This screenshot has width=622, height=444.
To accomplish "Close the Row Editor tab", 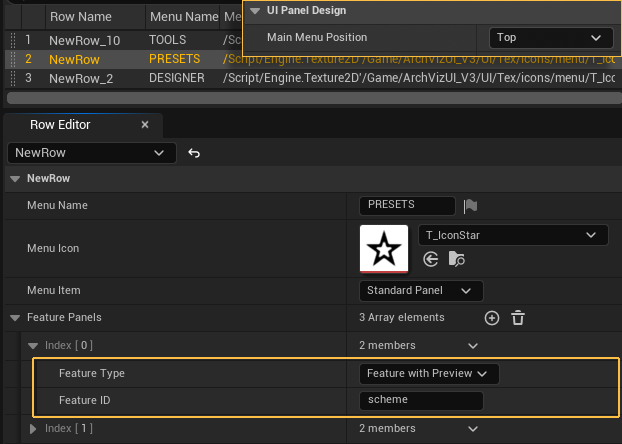I will [x=145, y=125].
